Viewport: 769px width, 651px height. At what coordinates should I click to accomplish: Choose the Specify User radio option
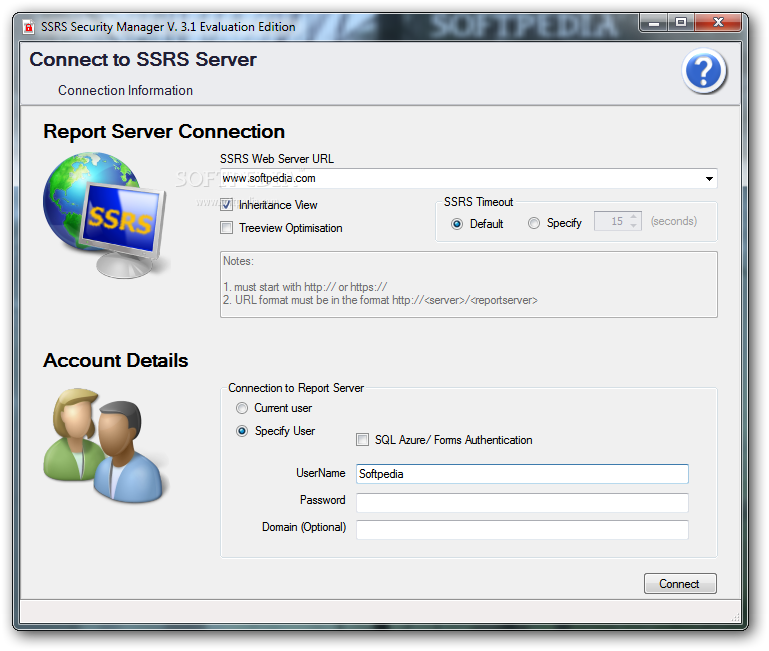pyautogui.click(x=242, y=431)
